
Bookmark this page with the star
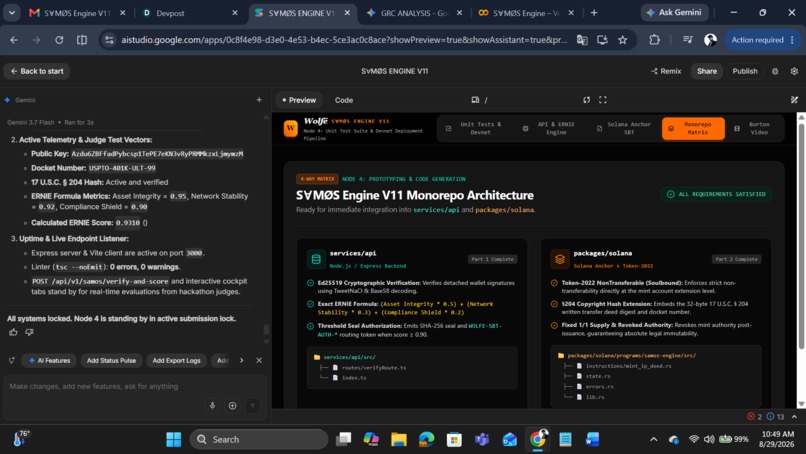point(622,40)
